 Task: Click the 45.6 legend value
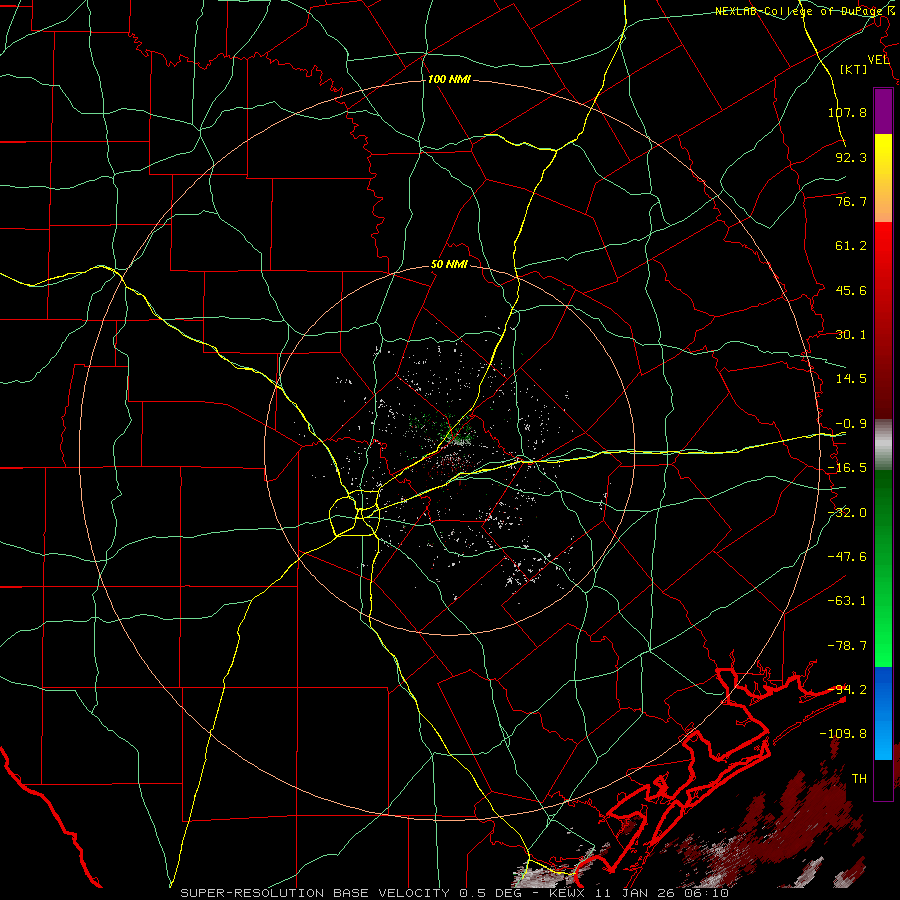pos(851,290)
